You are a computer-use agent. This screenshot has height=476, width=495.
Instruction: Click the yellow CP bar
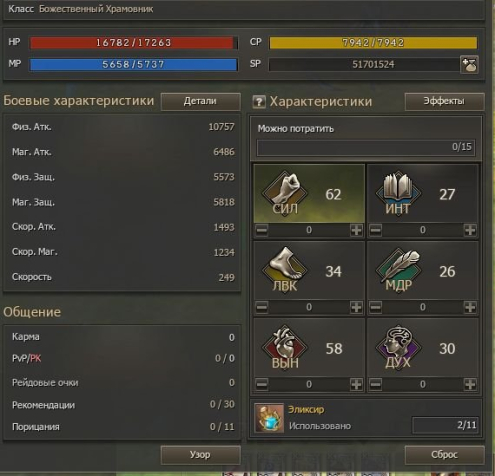[x=373, y=43]
